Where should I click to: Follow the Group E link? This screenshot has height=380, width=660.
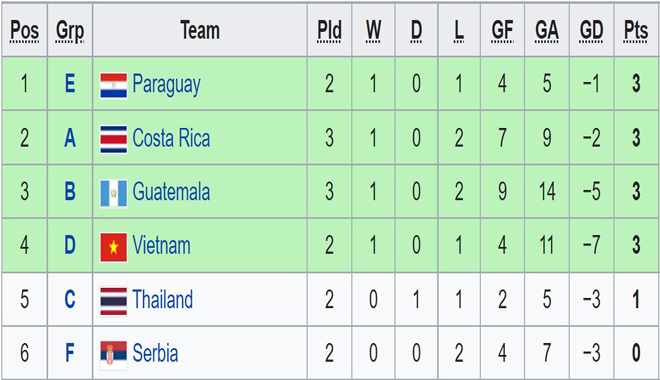point(70,83)
